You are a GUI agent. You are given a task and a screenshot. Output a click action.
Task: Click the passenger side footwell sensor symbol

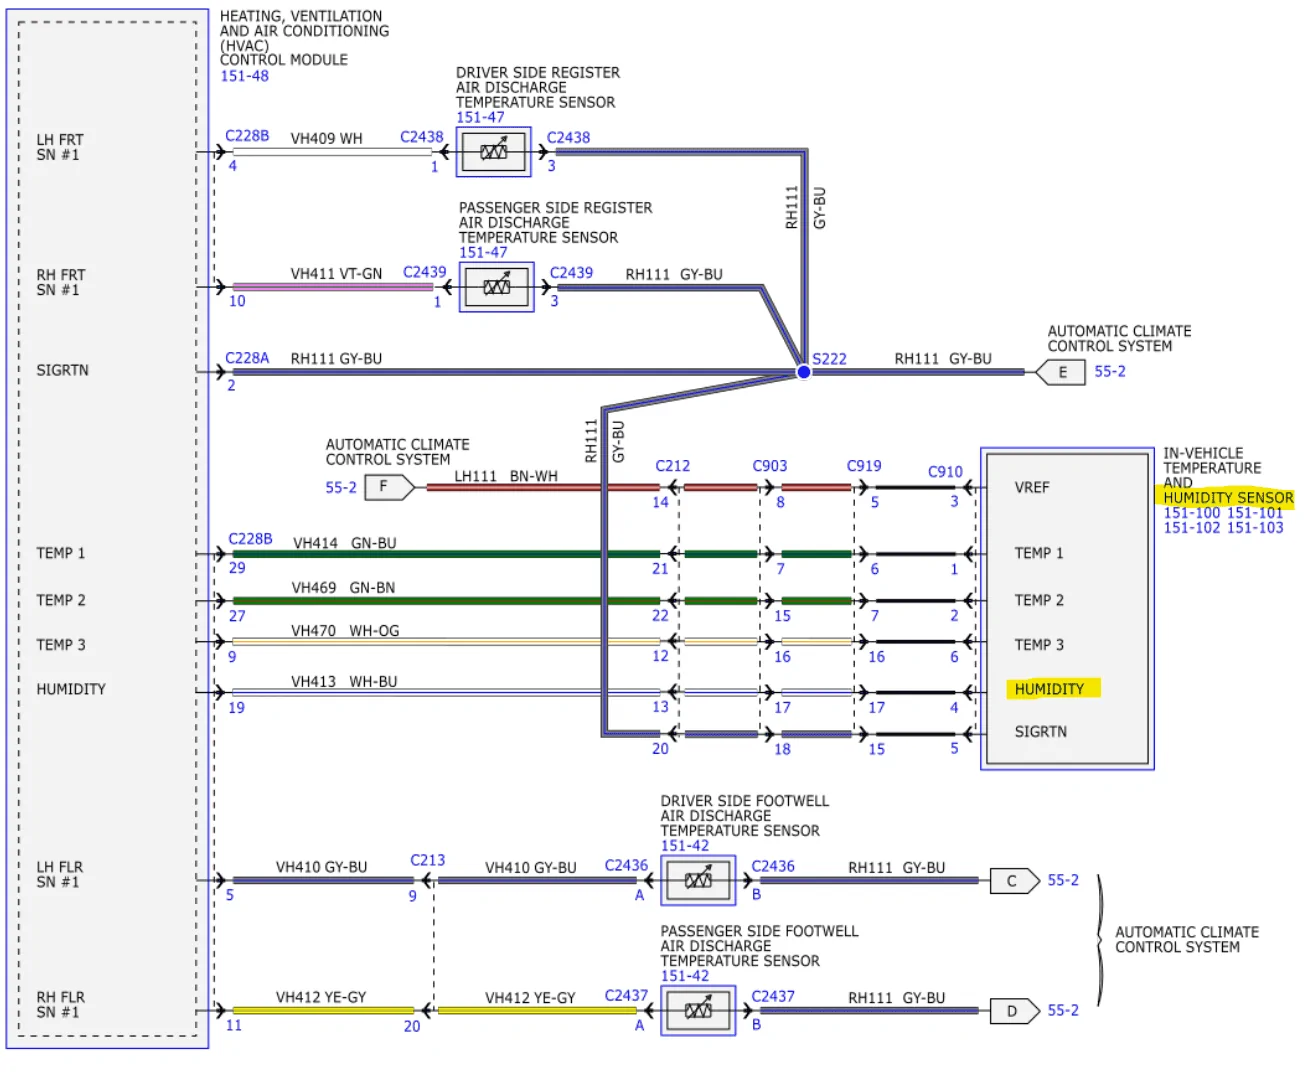(x=698, y=1010)
